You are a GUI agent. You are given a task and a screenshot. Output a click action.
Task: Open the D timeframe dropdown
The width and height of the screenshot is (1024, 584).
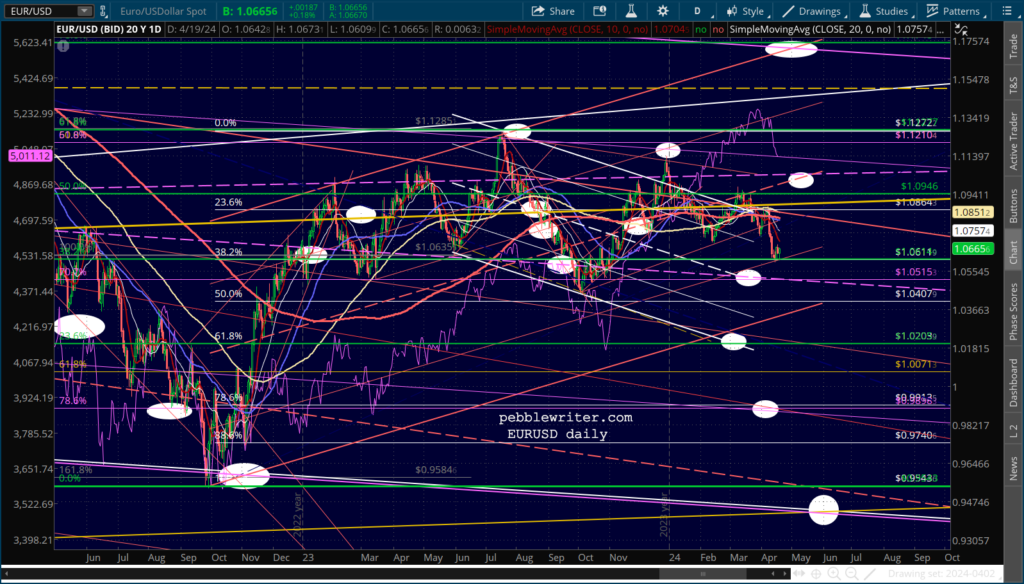[697, 11]
